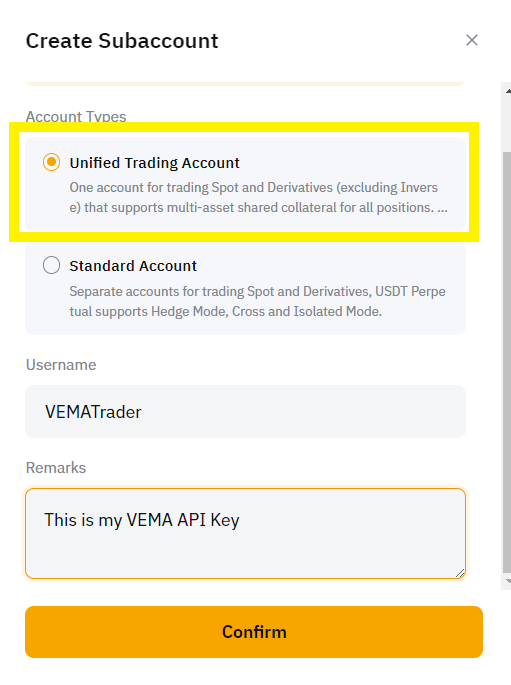Click the scrollbar up arrow

(x=508, y=91)
